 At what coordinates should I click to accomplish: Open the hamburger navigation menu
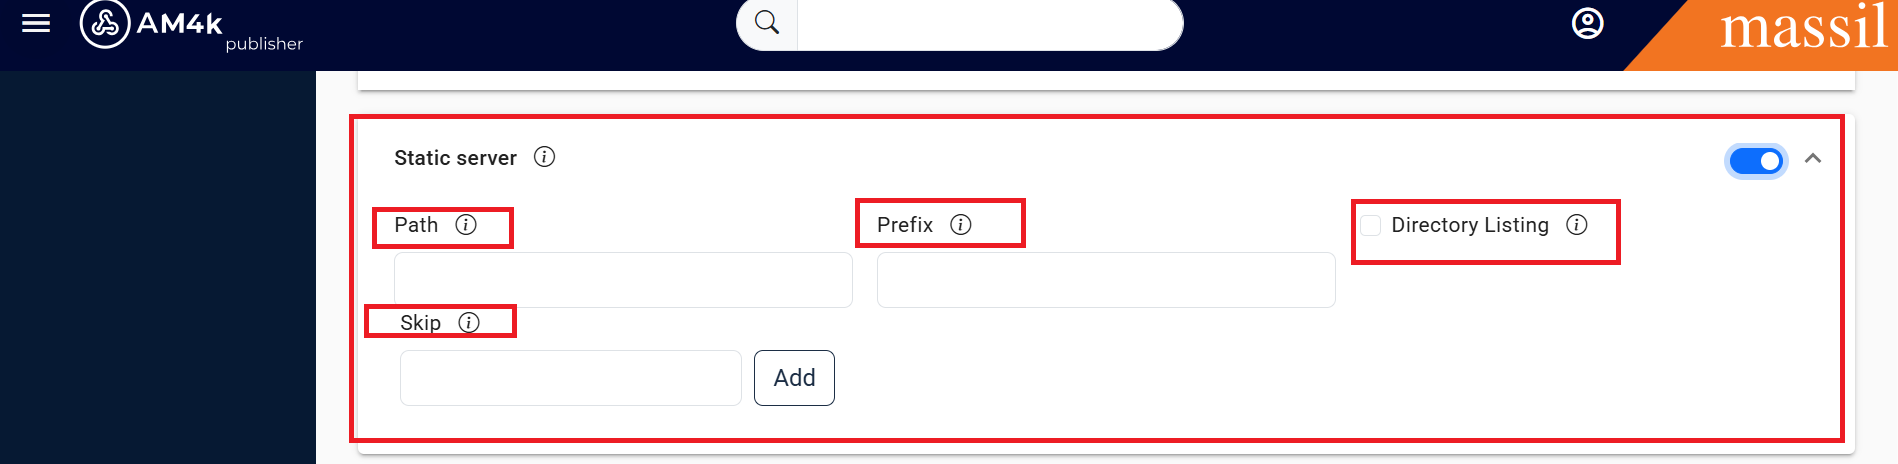coord(36,23)
